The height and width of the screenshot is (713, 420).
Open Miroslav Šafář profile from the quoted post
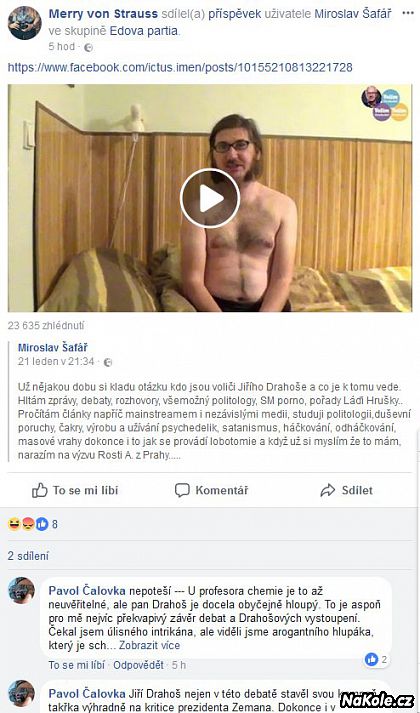[x=53, y=348]
